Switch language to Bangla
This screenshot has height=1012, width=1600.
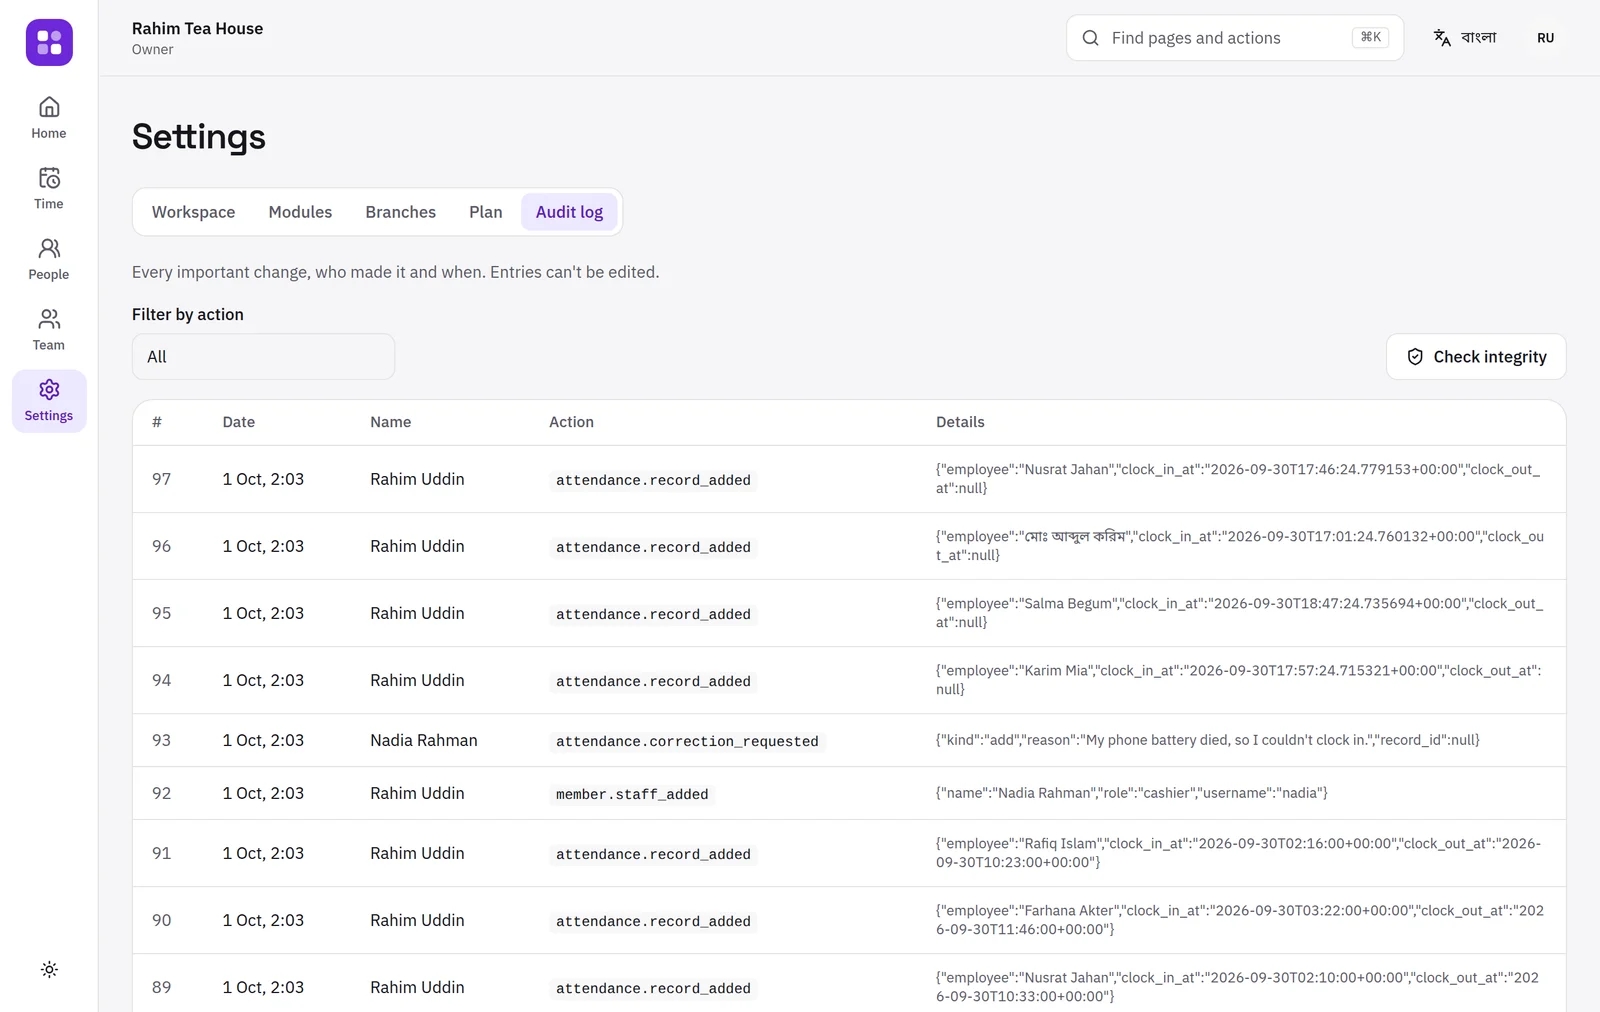[x=1465, y=38]
